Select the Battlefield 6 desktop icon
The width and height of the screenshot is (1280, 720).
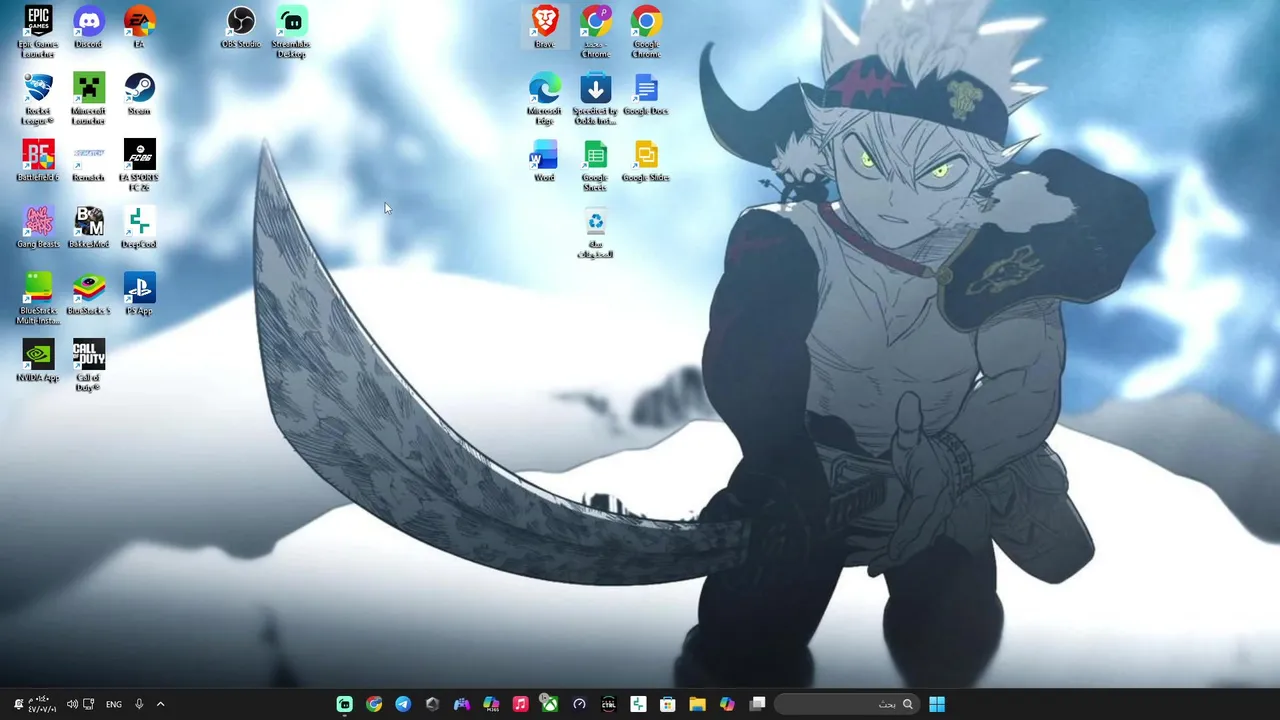tap(38, 160)
